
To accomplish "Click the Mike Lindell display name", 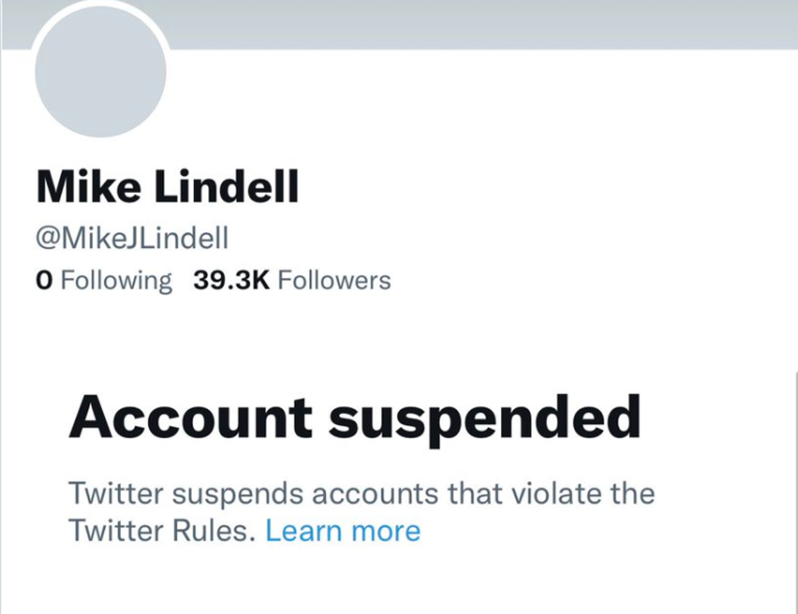I will pyautogui.click(x=167, y=188).
